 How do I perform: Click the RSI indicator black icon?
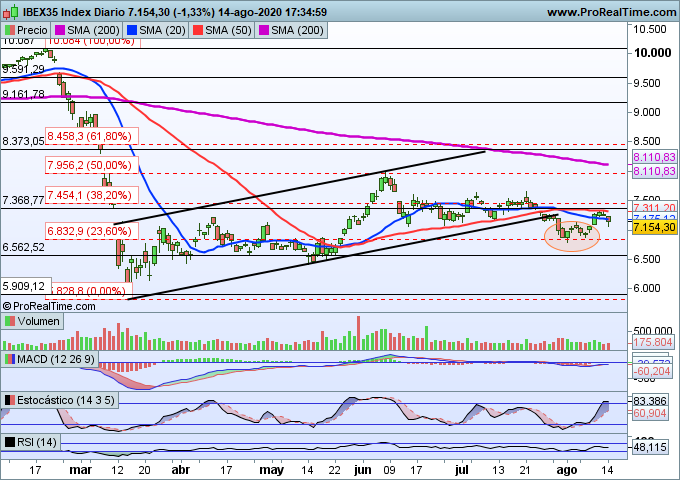(x=10, y=442)
